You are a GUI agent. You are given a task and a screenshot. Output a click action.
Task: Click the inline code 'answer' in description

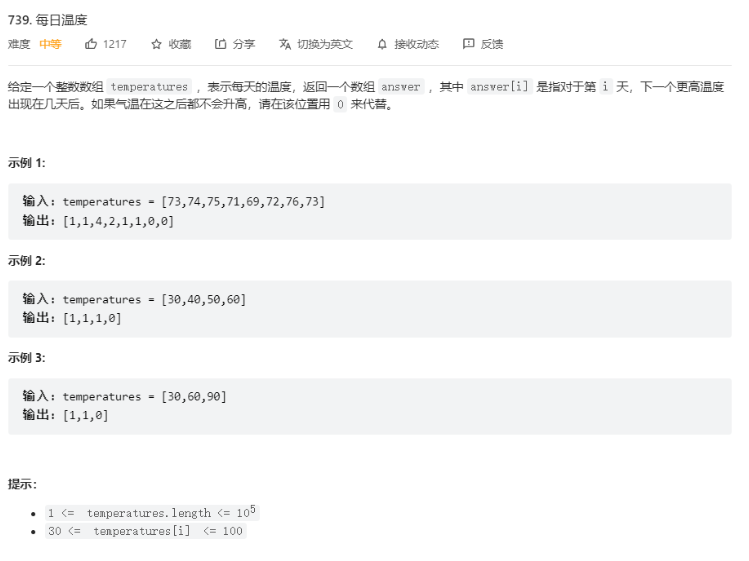coord(401,87)
